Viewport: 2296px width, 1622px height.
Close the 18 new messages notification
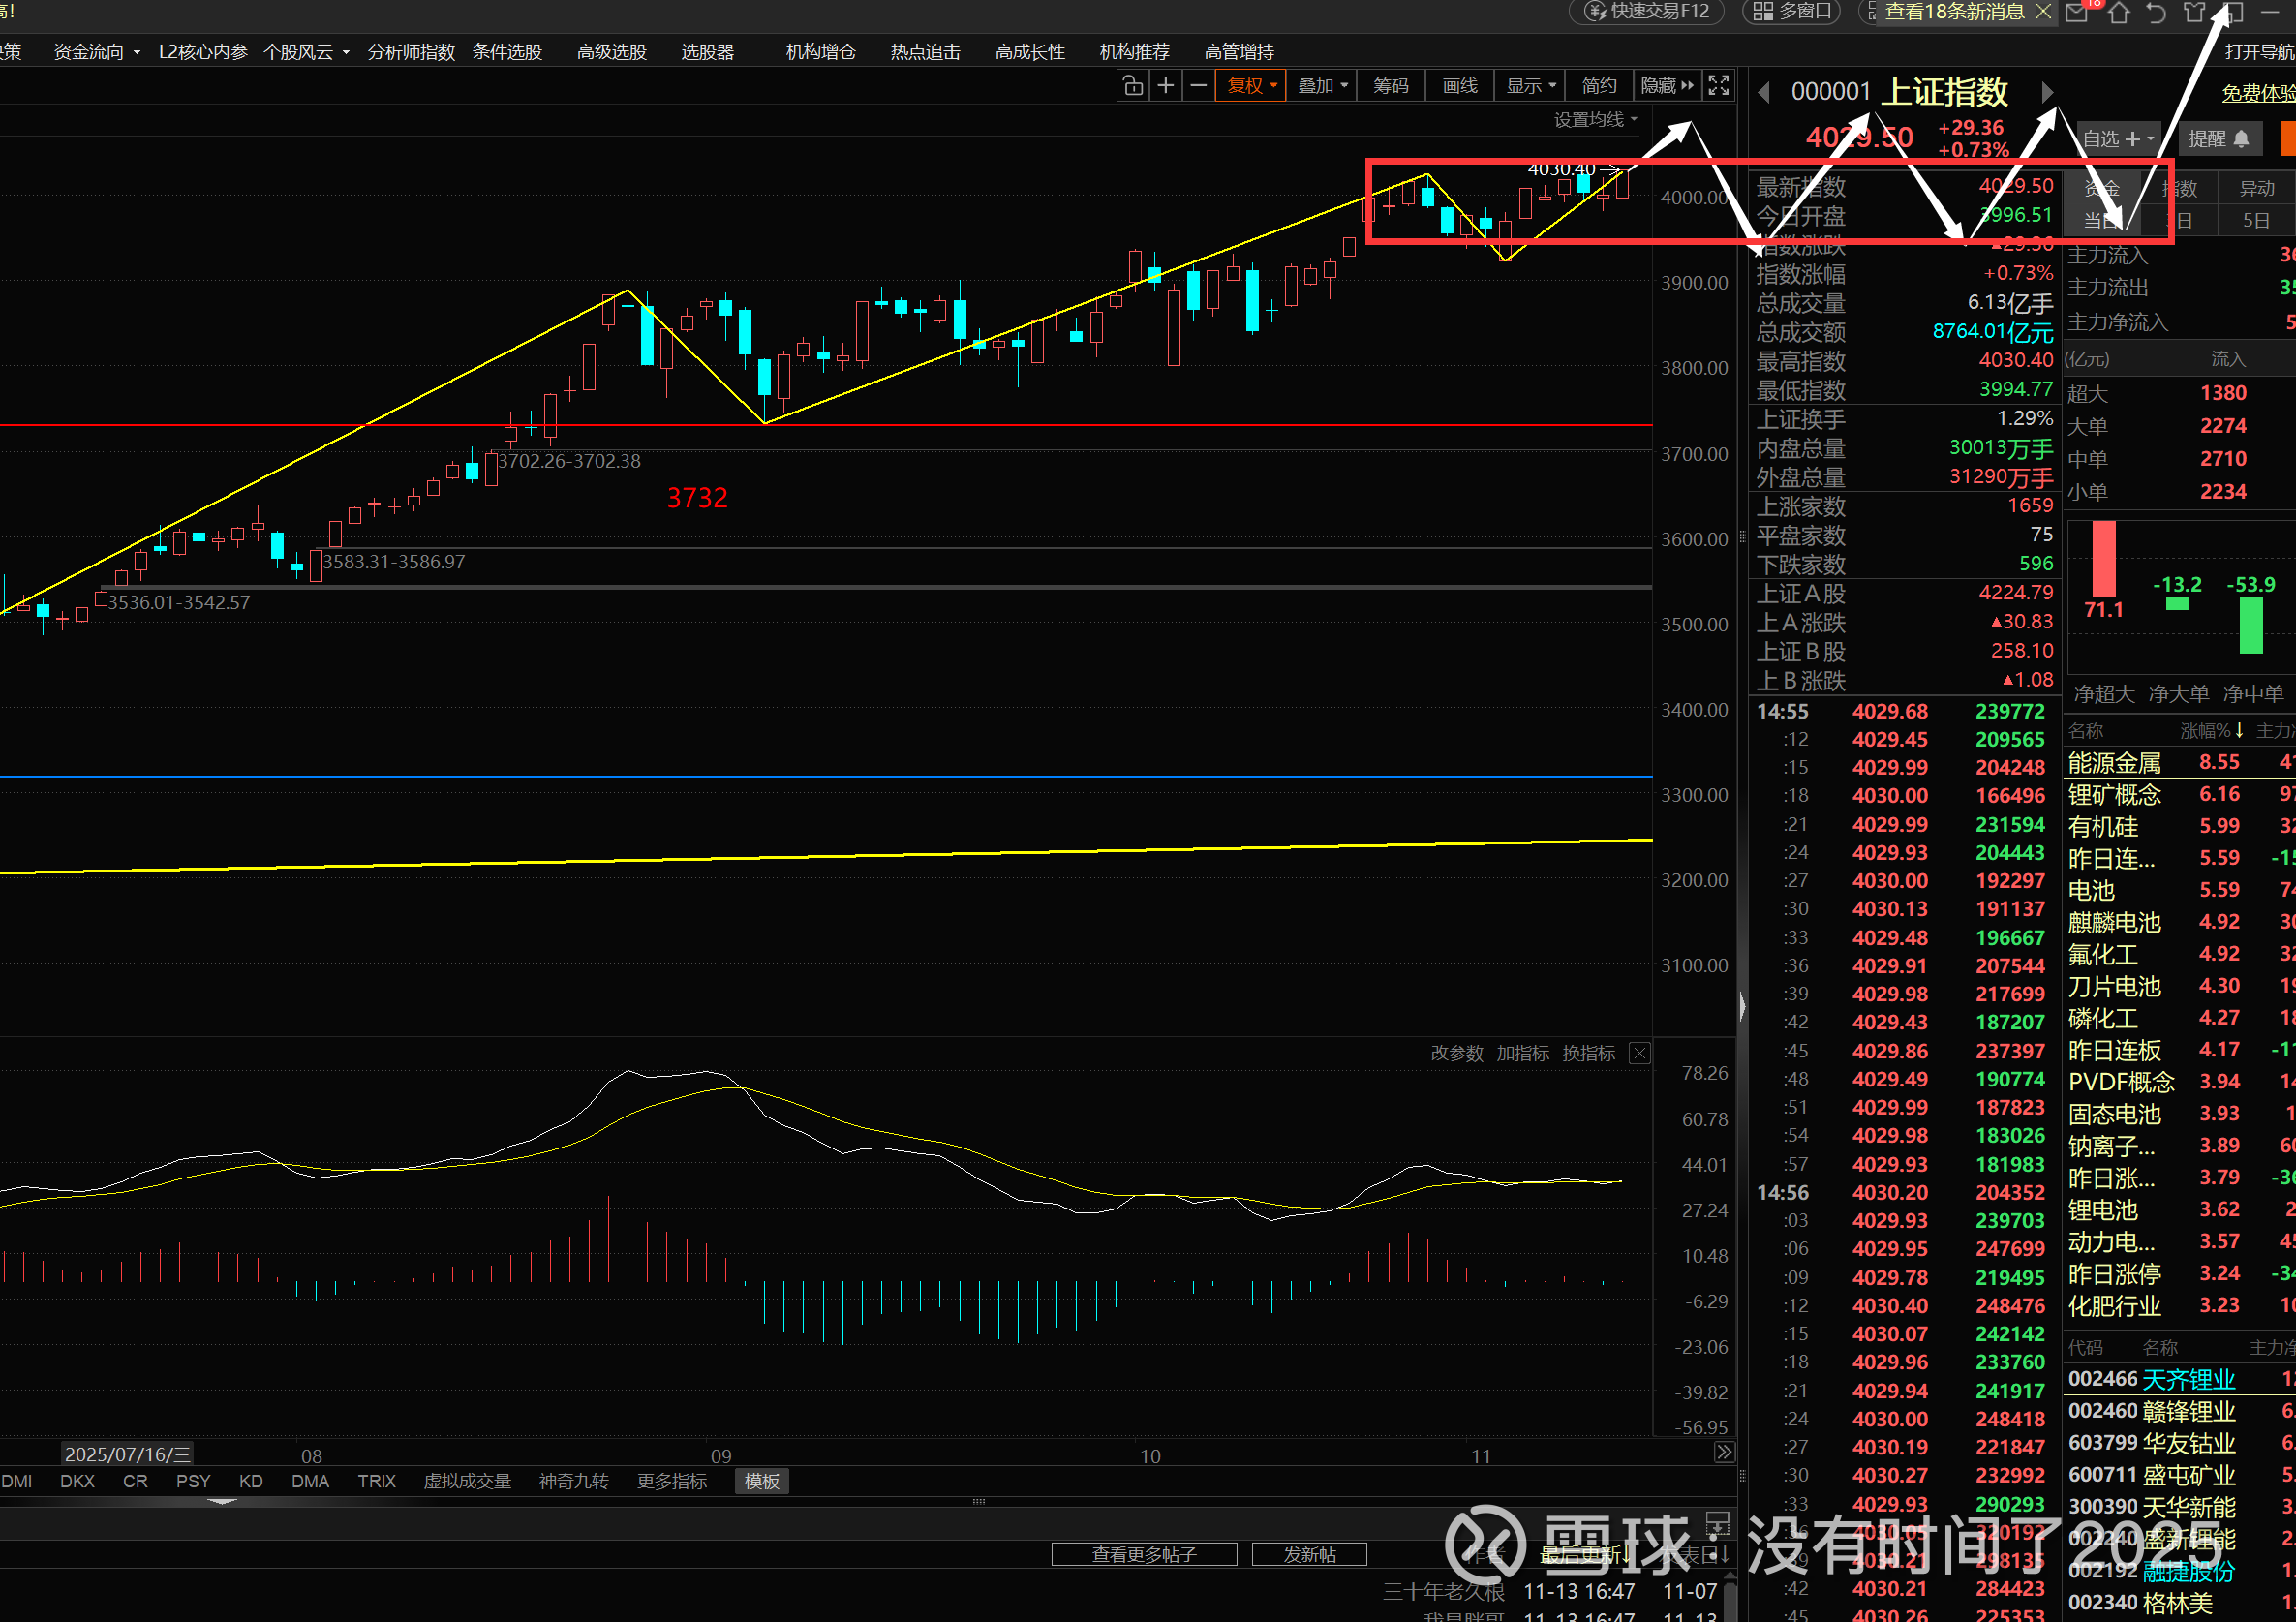(2043, 12)
